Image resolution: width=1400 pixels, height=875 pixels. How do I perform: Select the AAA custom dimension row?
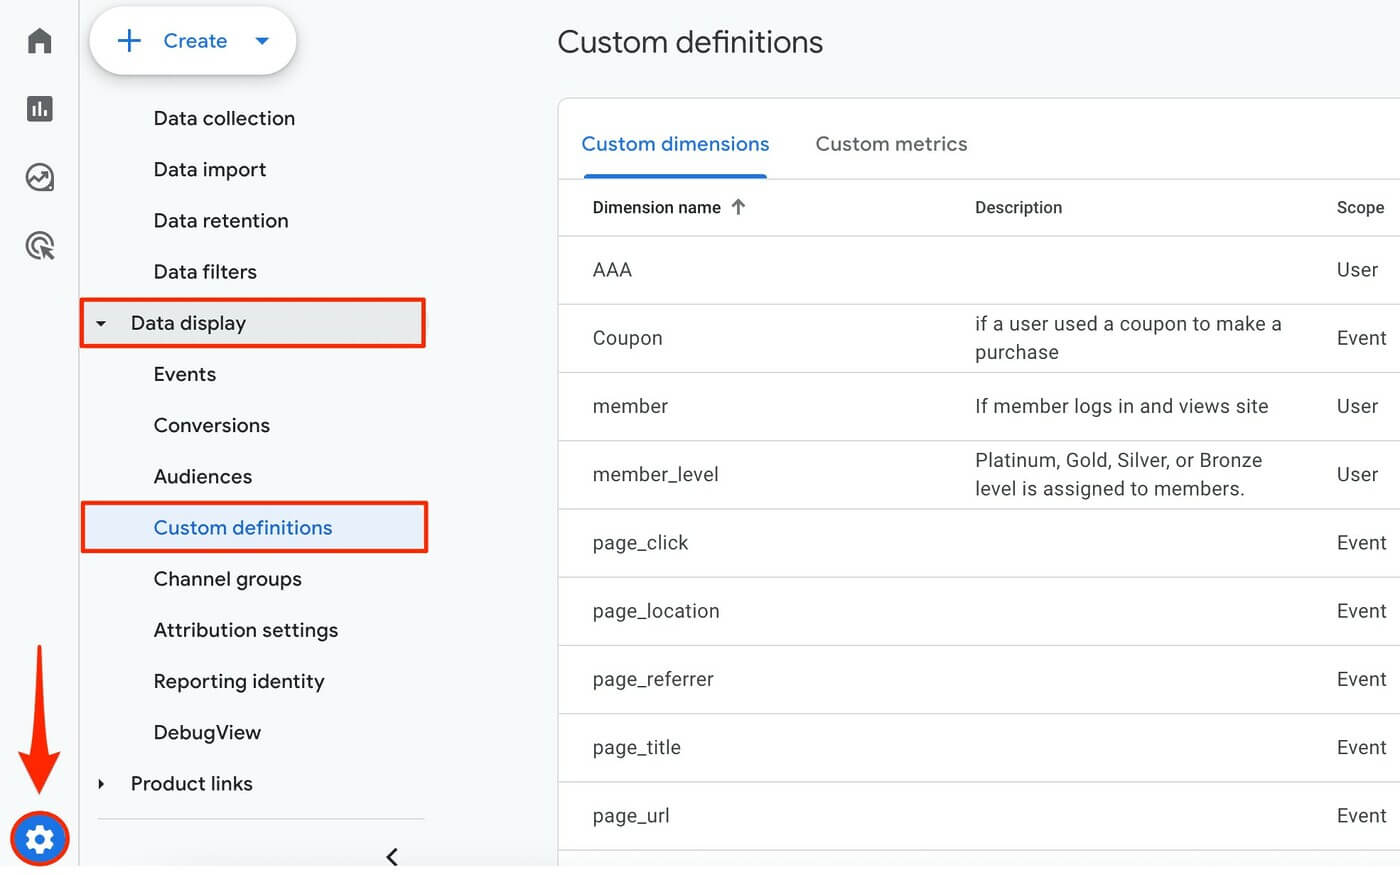(x=611, y=269)
